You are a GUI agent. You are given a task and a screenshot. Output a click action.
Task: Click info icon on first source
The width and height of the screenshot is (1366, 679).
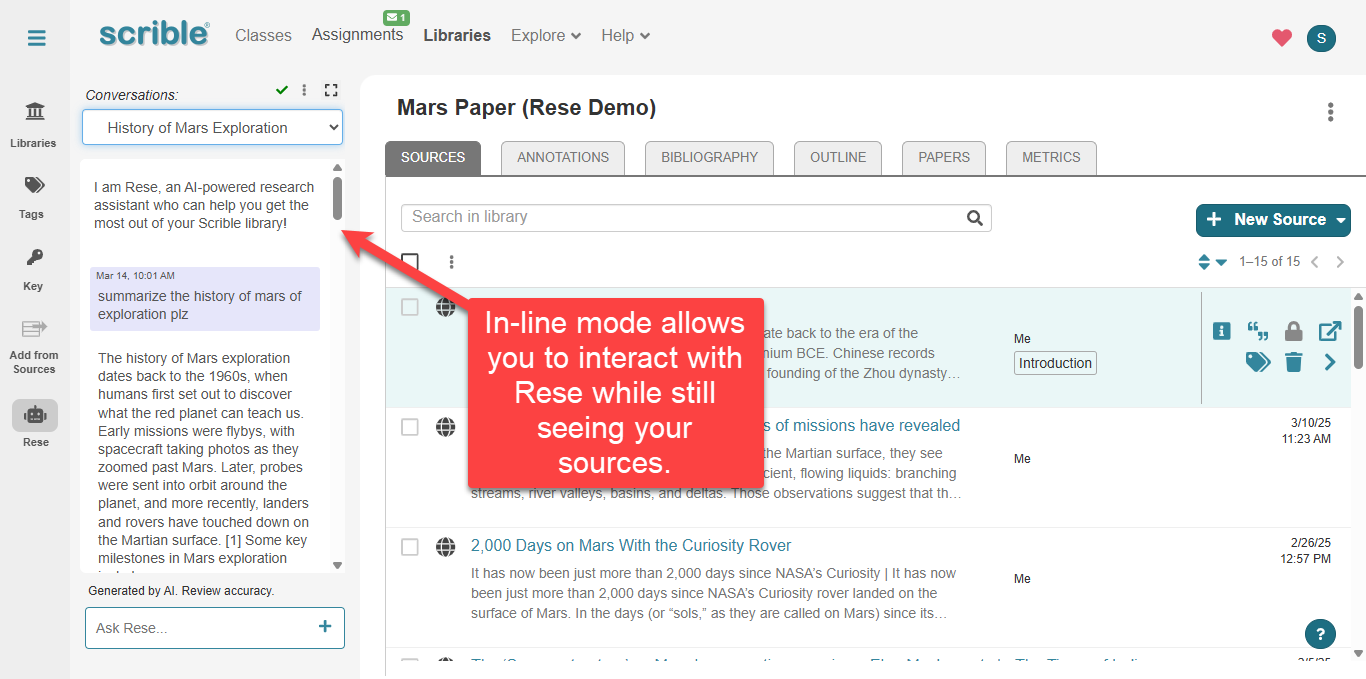tap(1221, 331)
